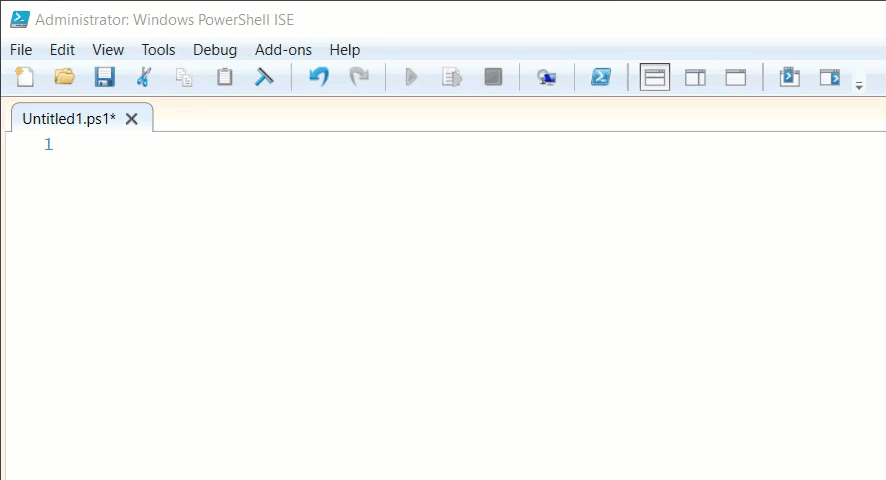Screen dimensions: 886x480
Task: Save script using the floppy disk icon
Action: [105, 77]
